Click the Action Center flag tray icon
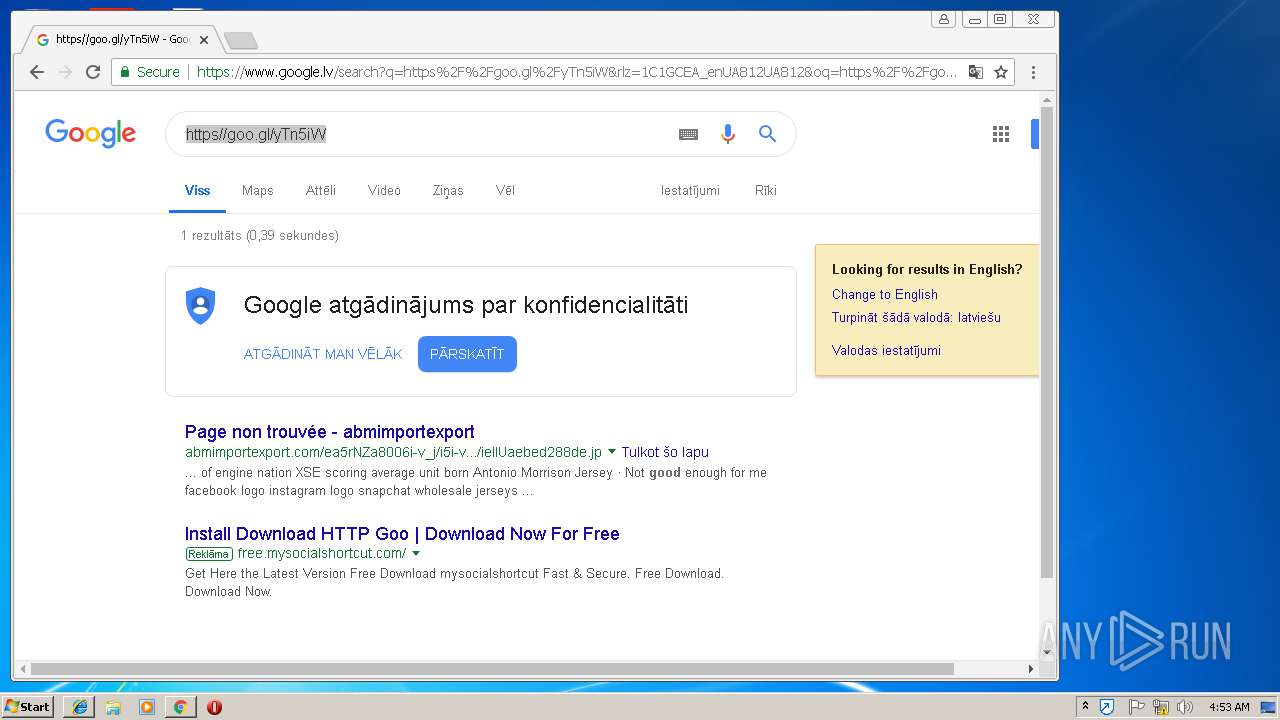 (x=1136, y=707)
